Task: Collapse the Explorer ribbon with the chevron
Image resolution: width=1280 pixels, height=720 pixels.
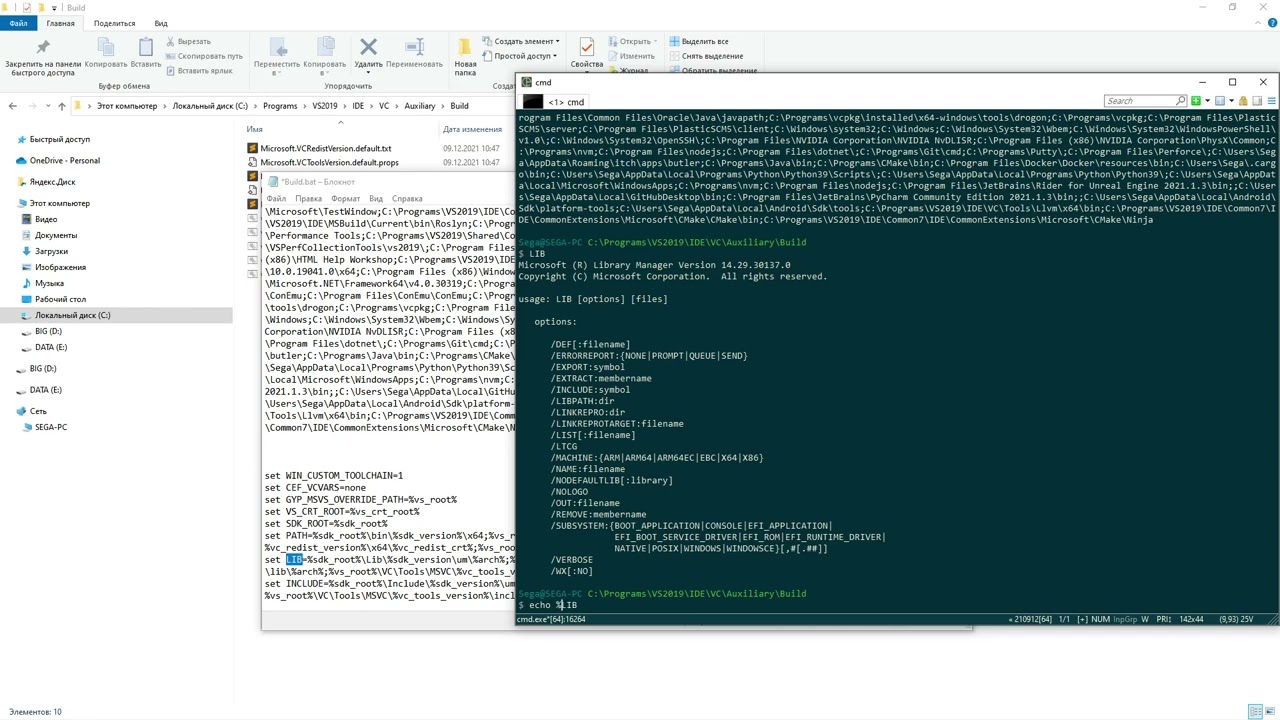Action: coord(1258,23)
